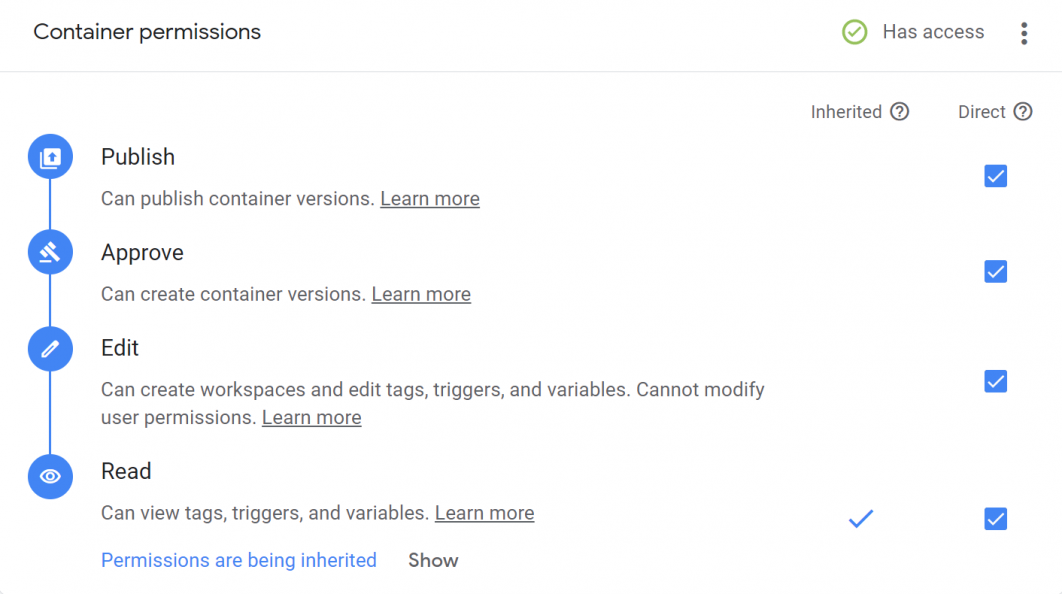Uncheck the Publish direct permission
1062x594 pixels.
click(995, 176)
